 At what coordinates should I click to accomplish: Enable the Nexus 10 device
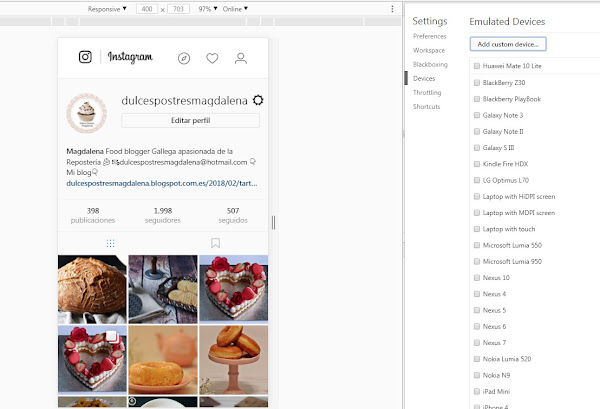point(477,278)
